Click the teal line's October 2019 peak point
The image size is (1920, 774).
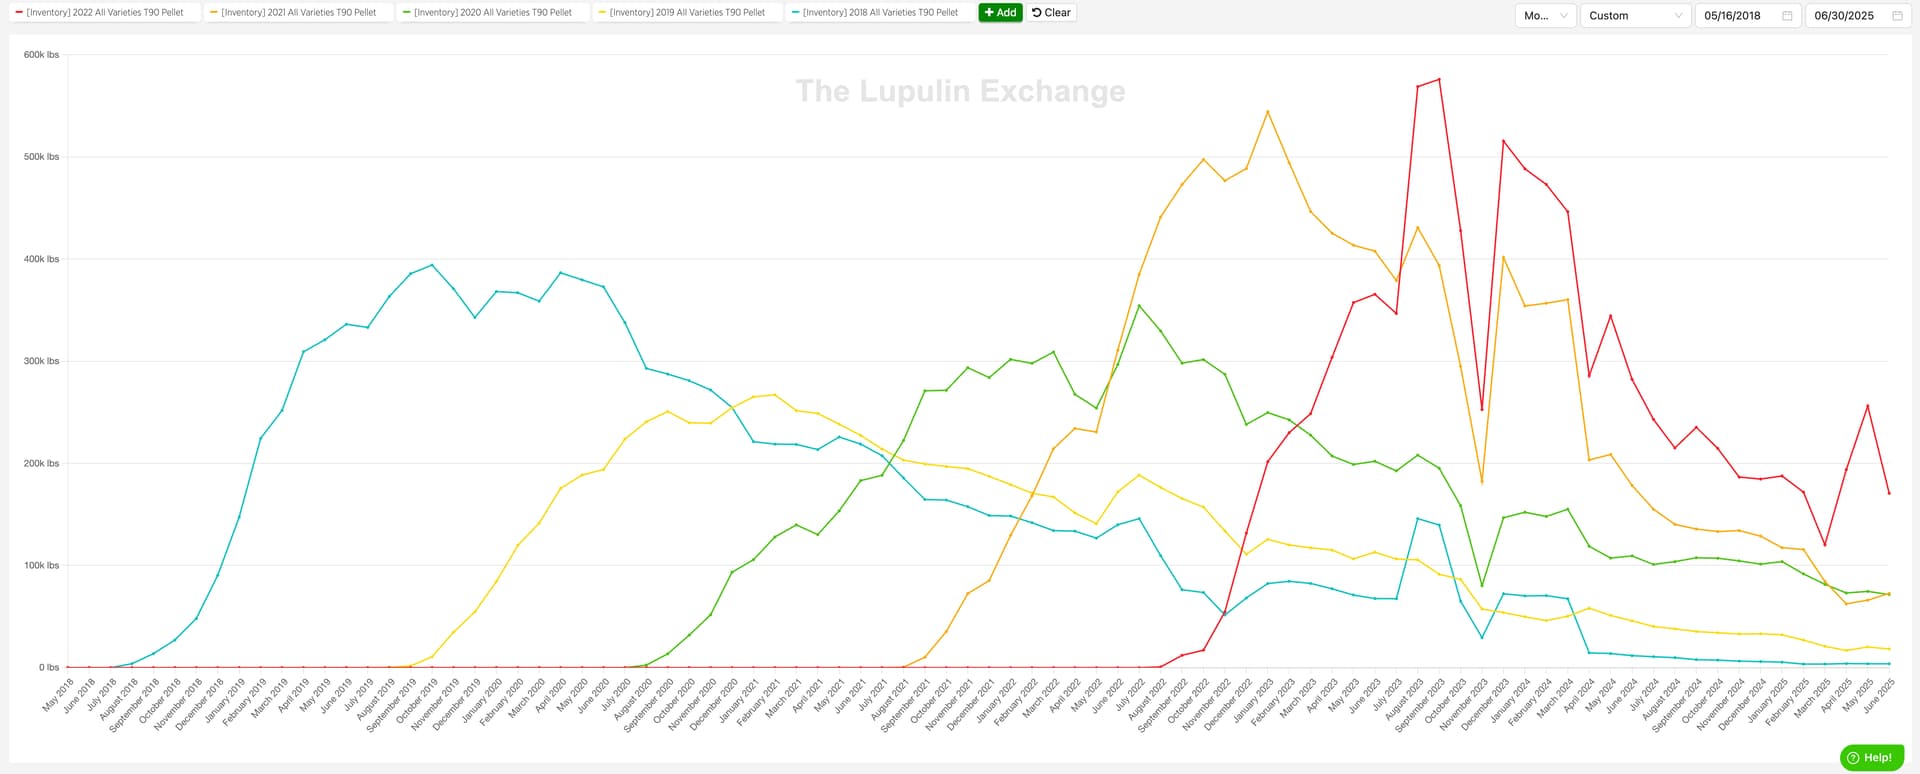click(x=432, y=265)
